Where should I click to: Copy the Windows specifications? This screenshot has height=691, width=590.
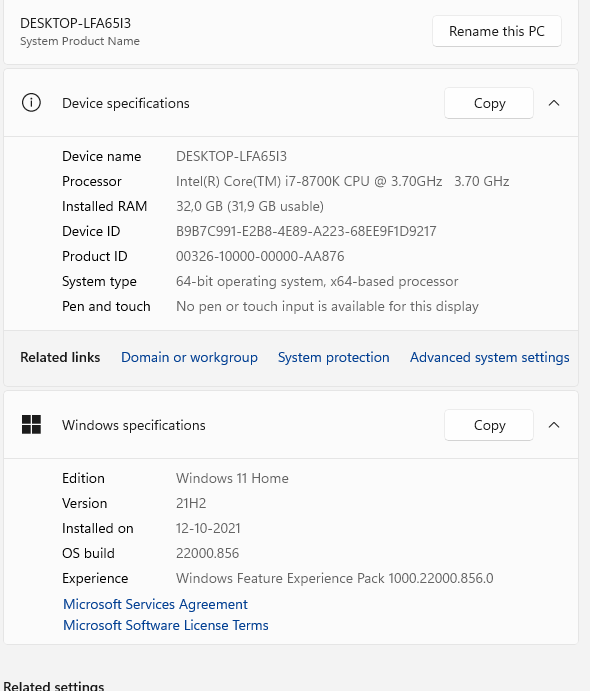coord(489,425)
